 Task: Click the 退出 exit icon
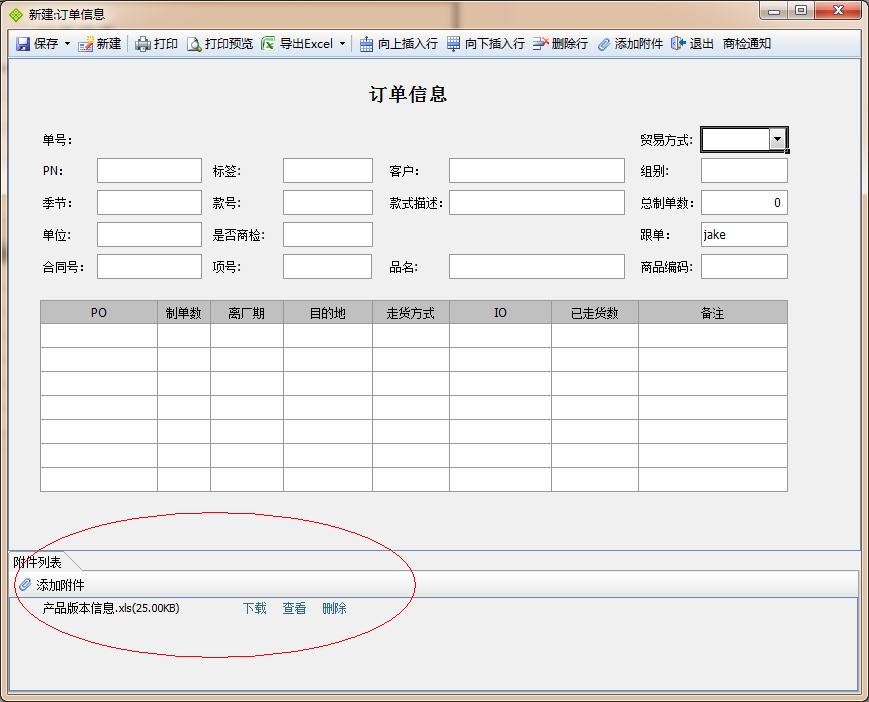[x=679, y=44]
